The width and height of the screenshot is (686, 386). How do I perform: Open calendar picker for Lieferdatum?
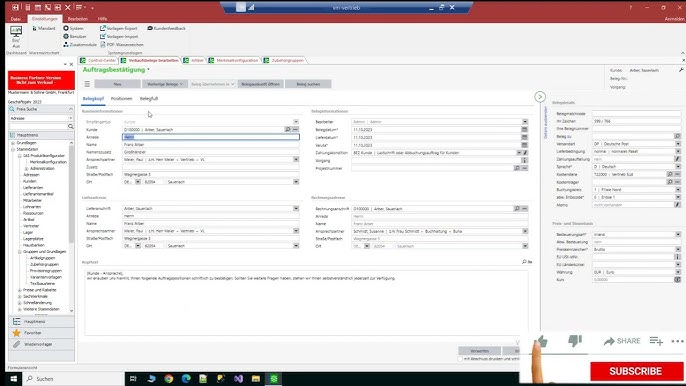pyautogui.click(x=524, y=137)
